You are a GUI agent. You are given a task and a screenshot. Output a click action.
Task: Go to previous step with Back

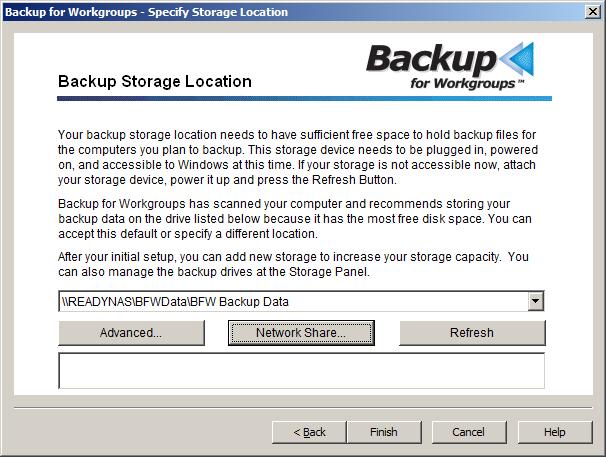309,432
